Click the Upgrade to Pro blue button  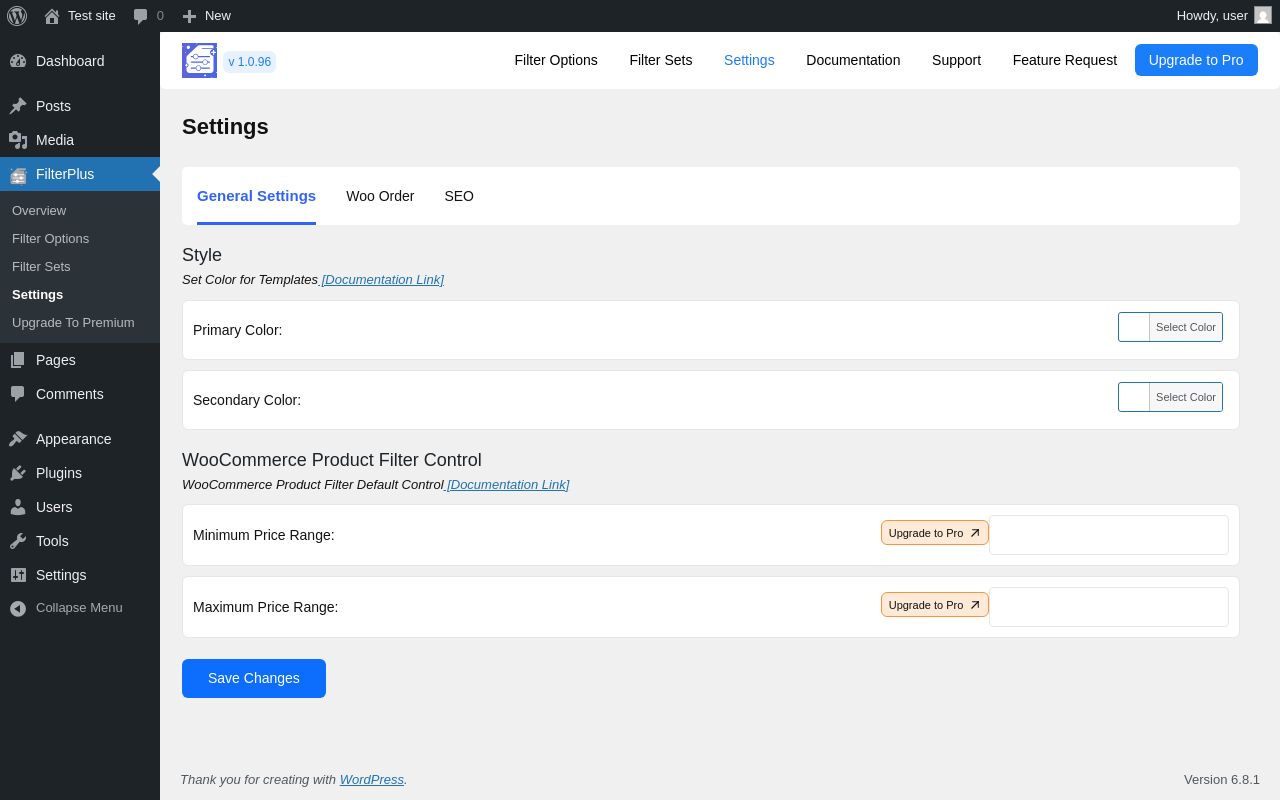click(1196, 60)
